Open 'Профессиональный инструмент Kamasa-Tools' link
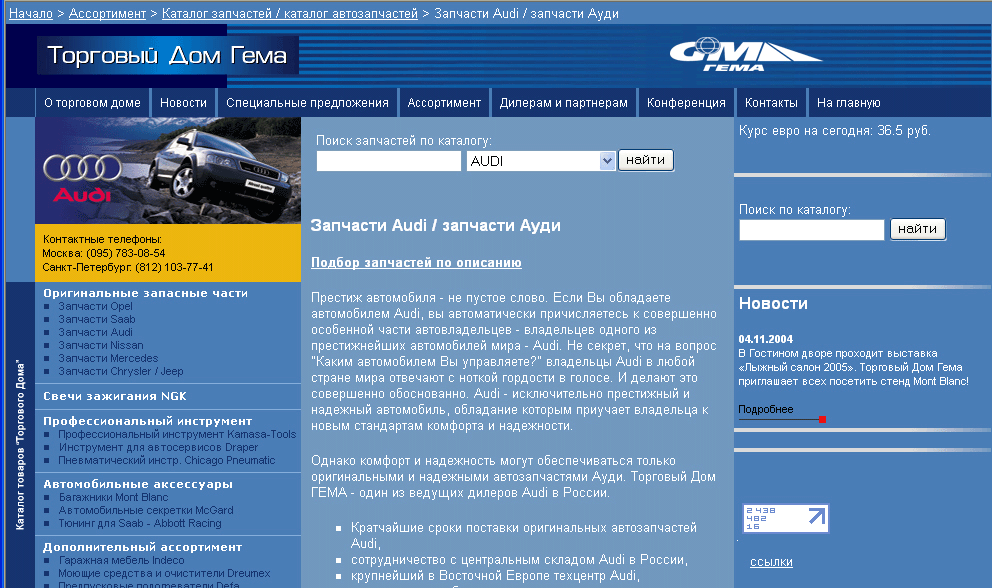This screenshot has width=992, height=588. coord(177,434)
